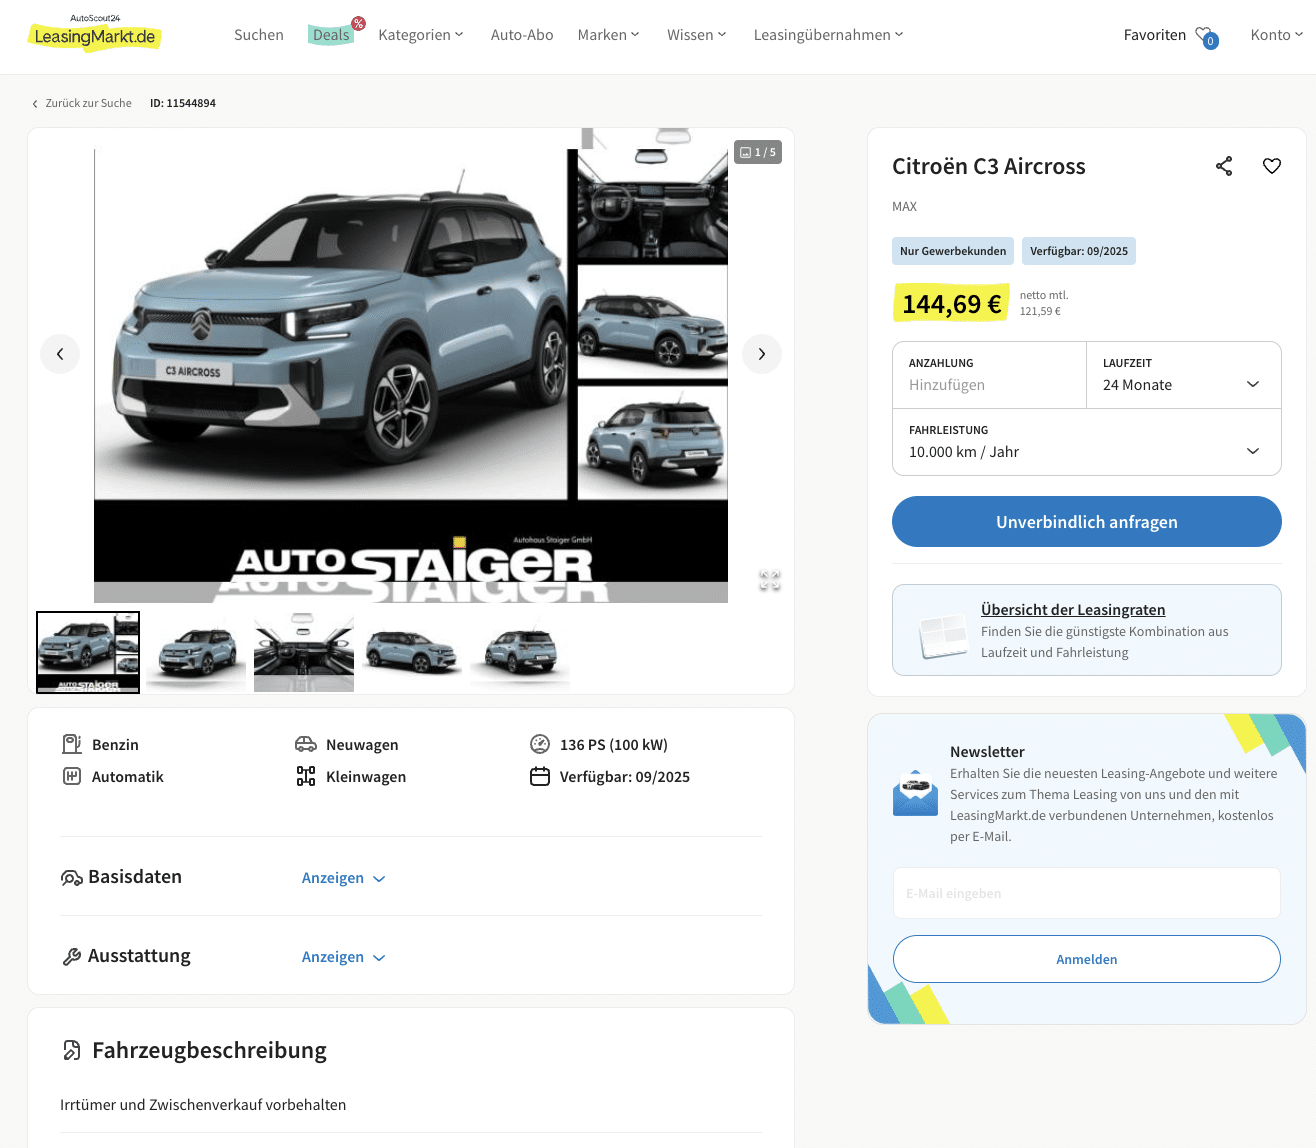The image size is (1316, 1148).
Task: Click the Nur Gewerbekunden tag
Action: tap(953, 251)
